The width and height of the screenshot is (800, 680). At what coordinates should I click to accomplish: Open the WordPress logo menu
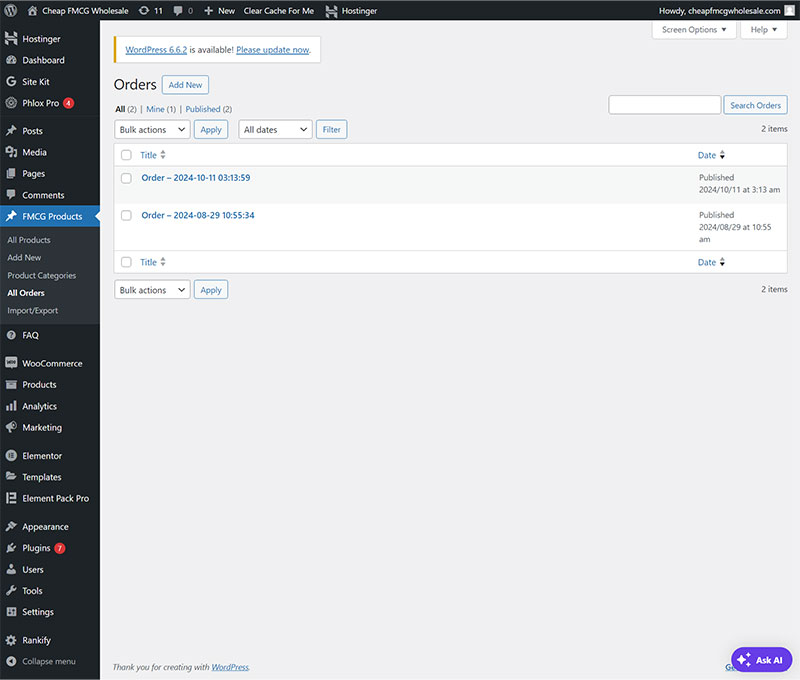coord(11,10)
